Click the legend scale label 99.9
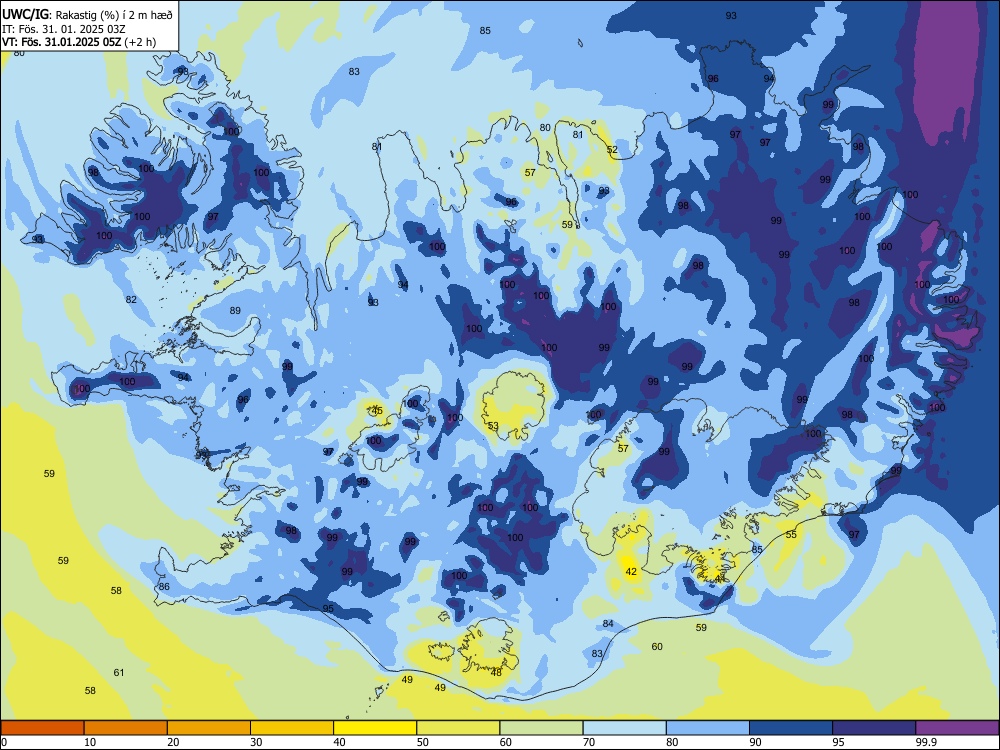 tap(926, 742)
